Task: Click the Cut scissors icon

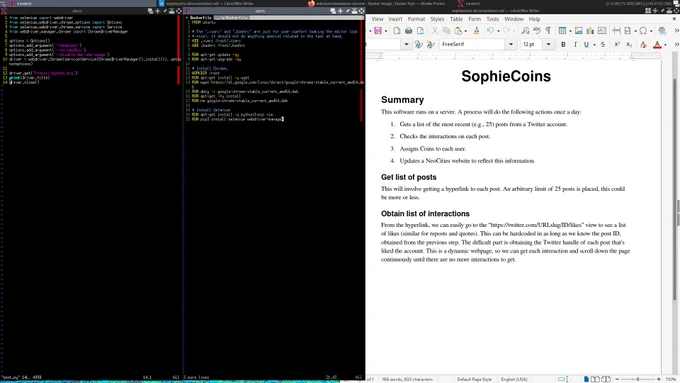Action: (435, 30)
